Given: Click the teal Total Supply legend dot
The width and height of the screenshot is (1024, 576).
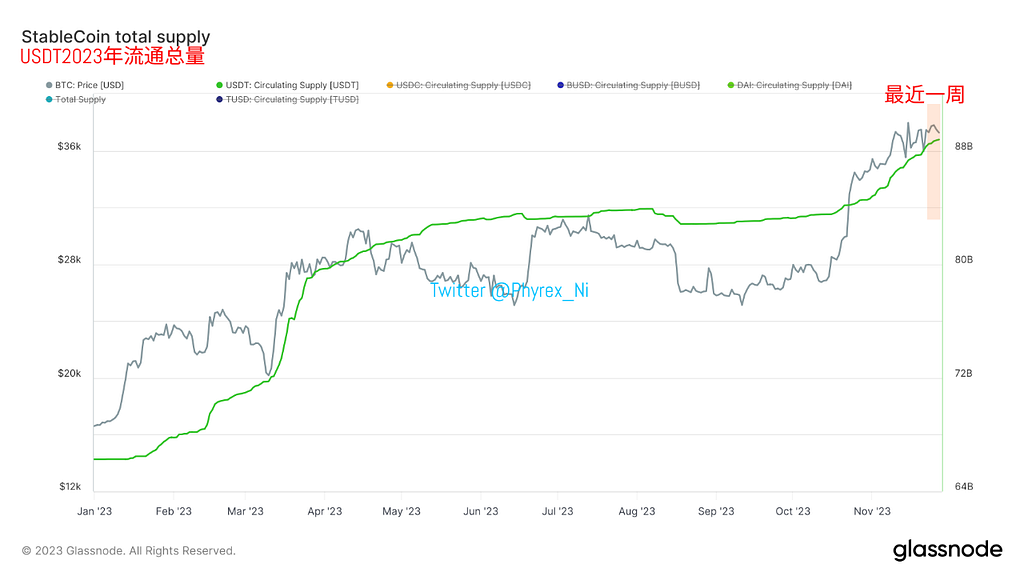Looking at the screenshot, I should pos(49,100).
